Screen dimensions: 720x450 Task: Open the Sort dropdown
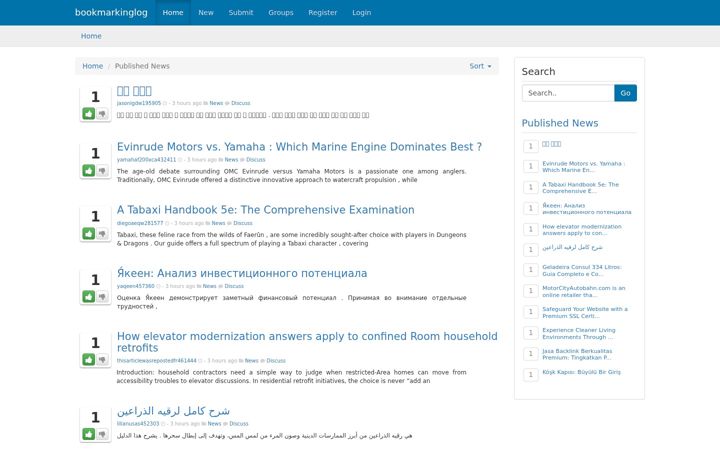(x=480, y=66)
